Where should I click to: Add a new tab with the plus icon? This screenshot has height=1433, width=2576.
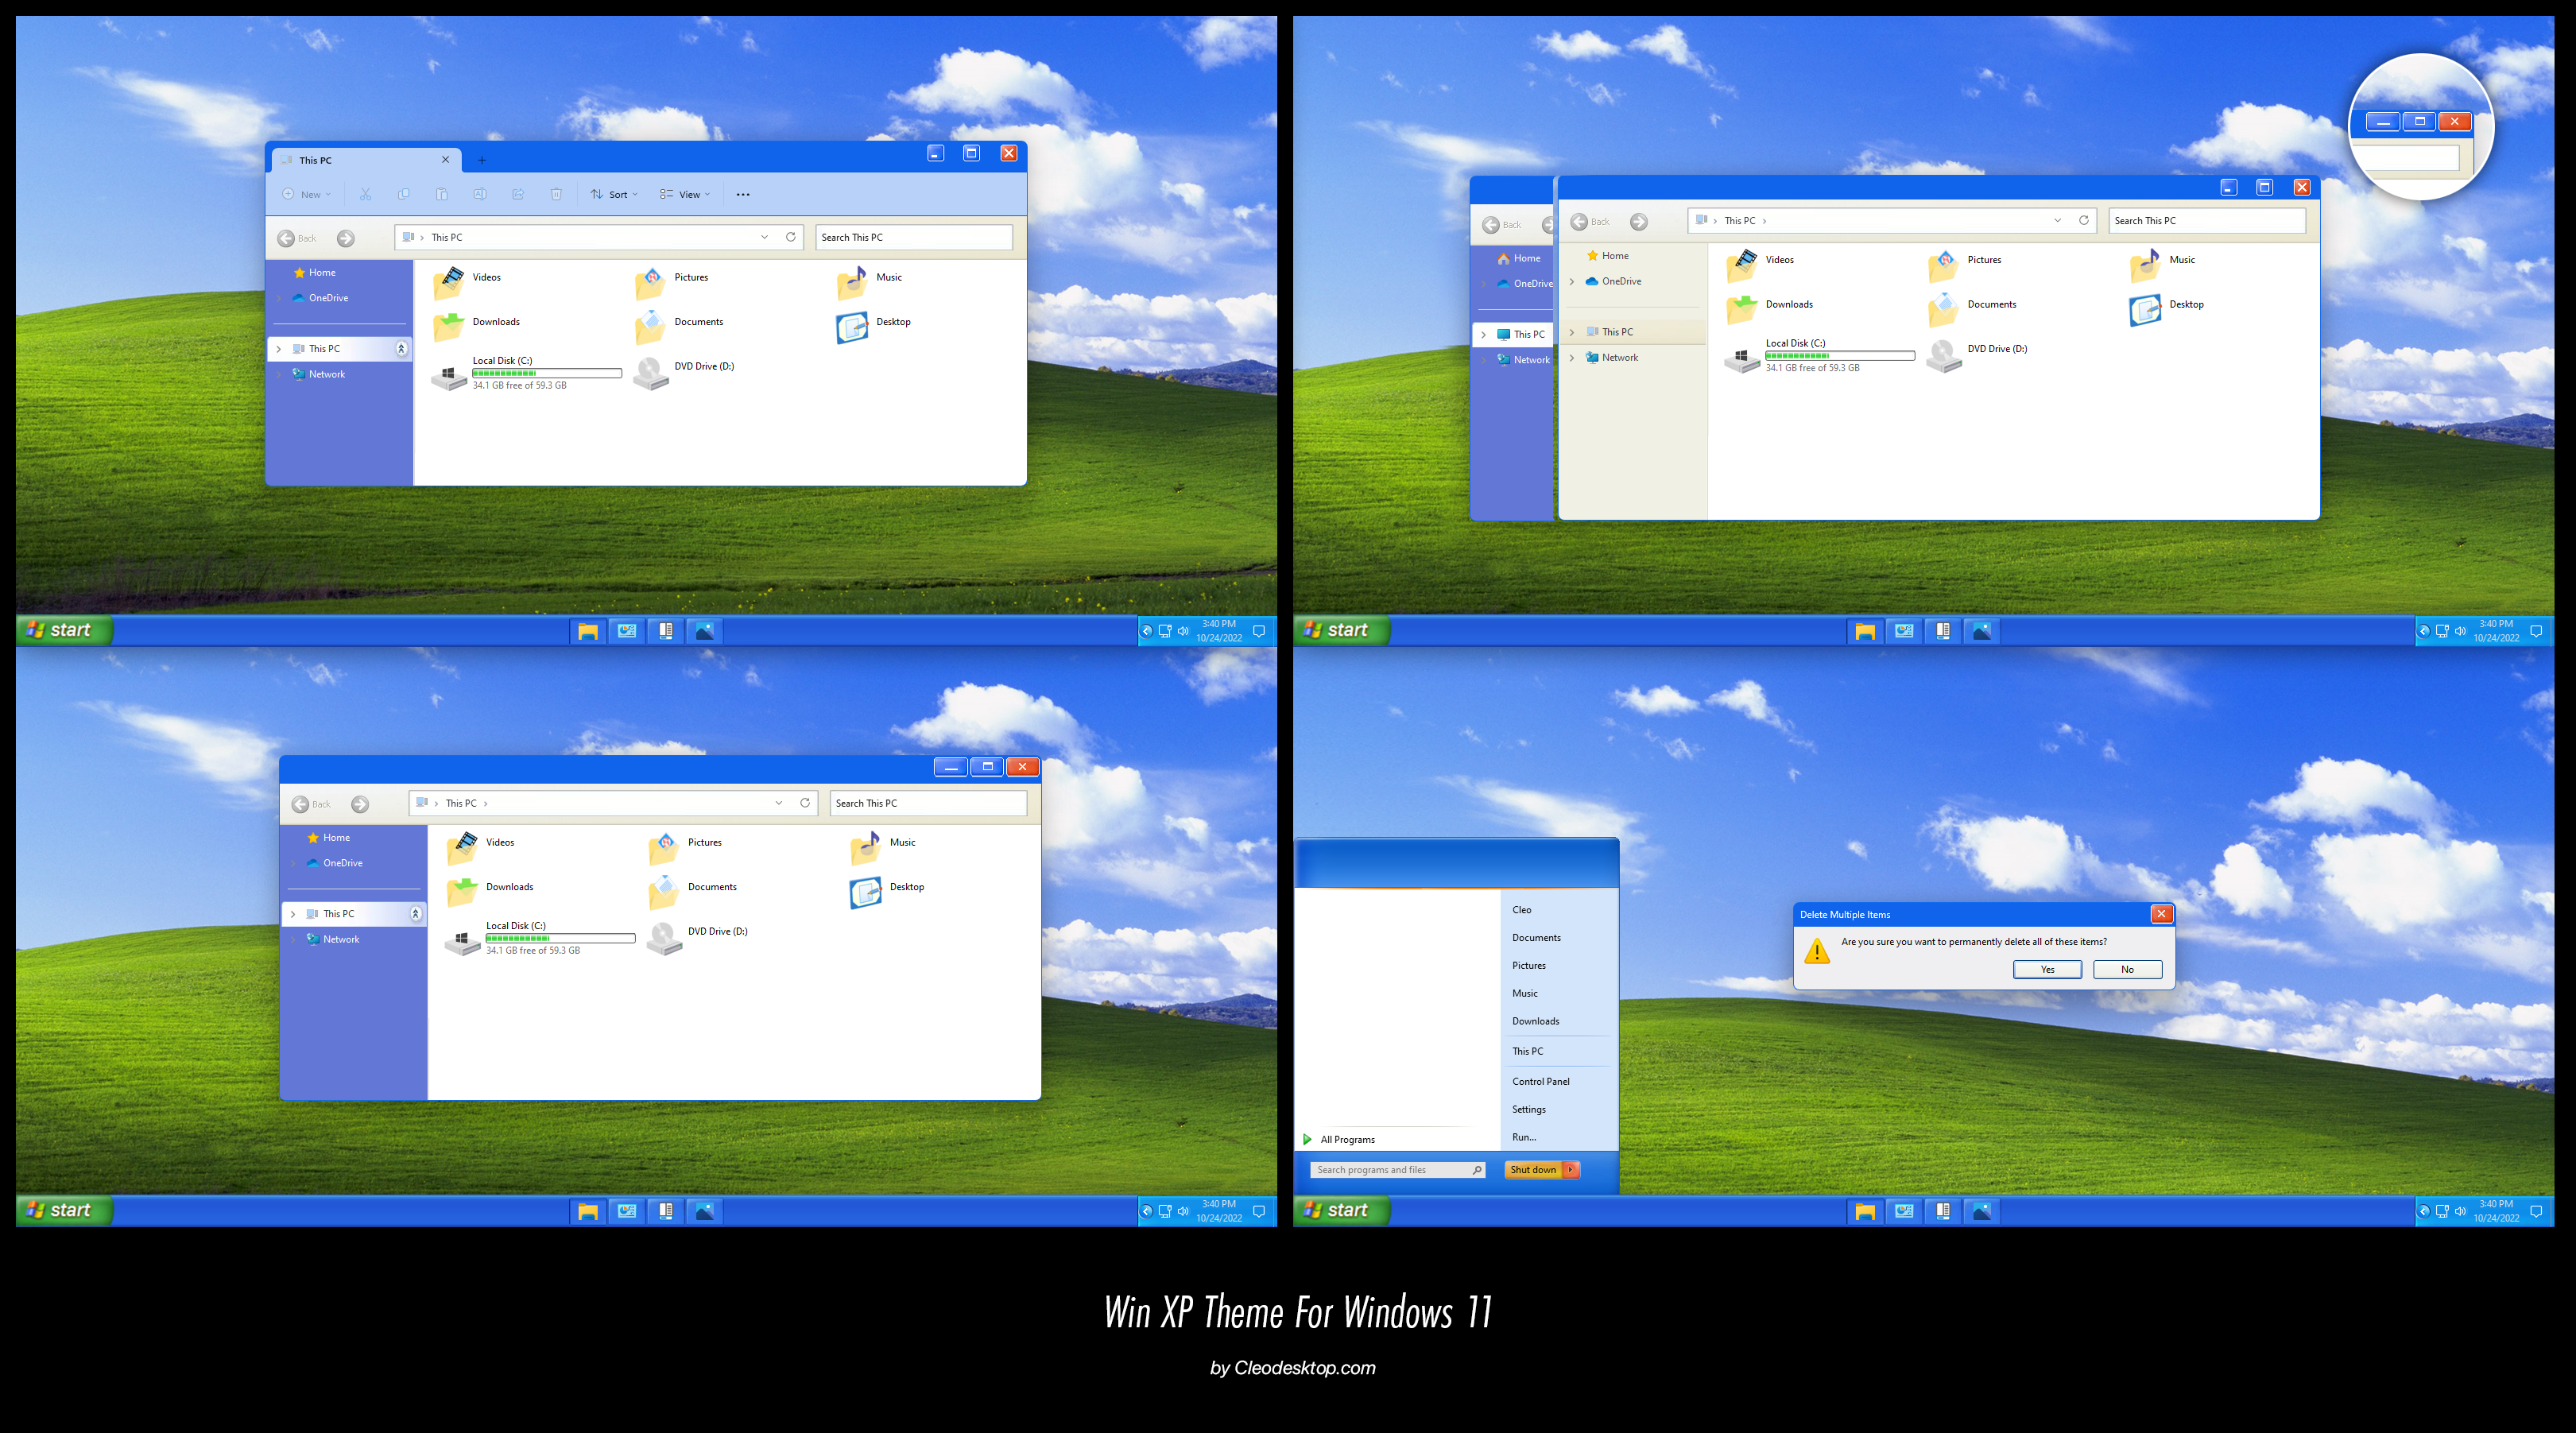[x=482, y=160]
